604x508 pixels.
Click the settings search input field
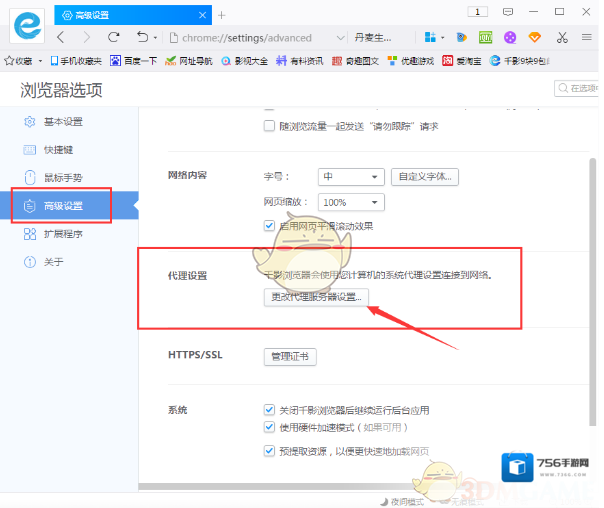pos(580,89)
